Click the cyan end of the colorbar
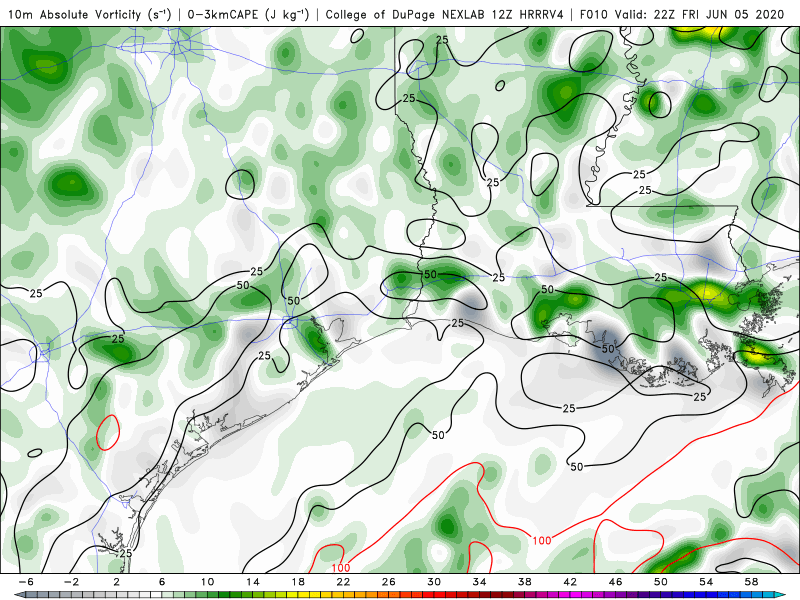Image resolution: width=800 pixels, height=600 pixels. (x=781, y=595)
